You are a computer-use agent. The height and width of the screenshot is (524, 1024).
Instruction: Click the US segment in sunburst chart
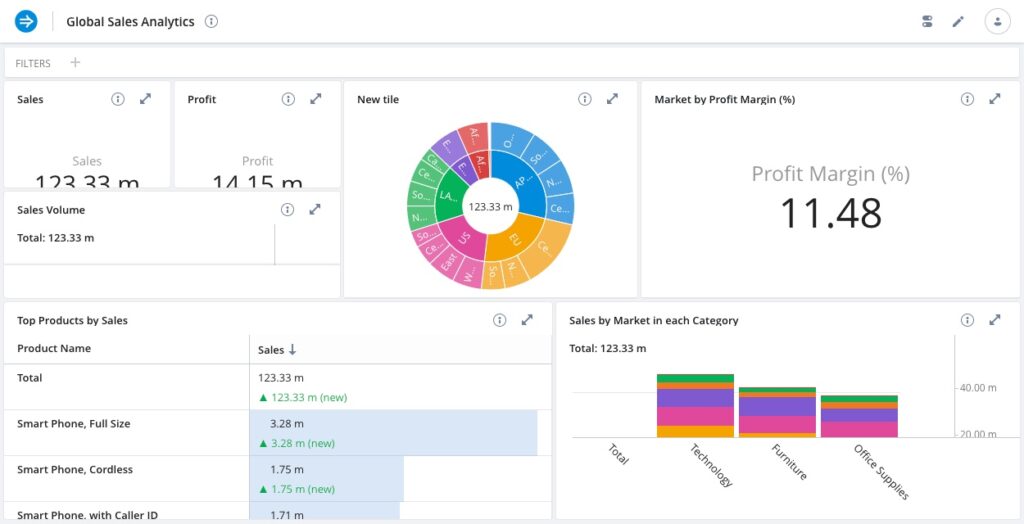coord(464,238)
